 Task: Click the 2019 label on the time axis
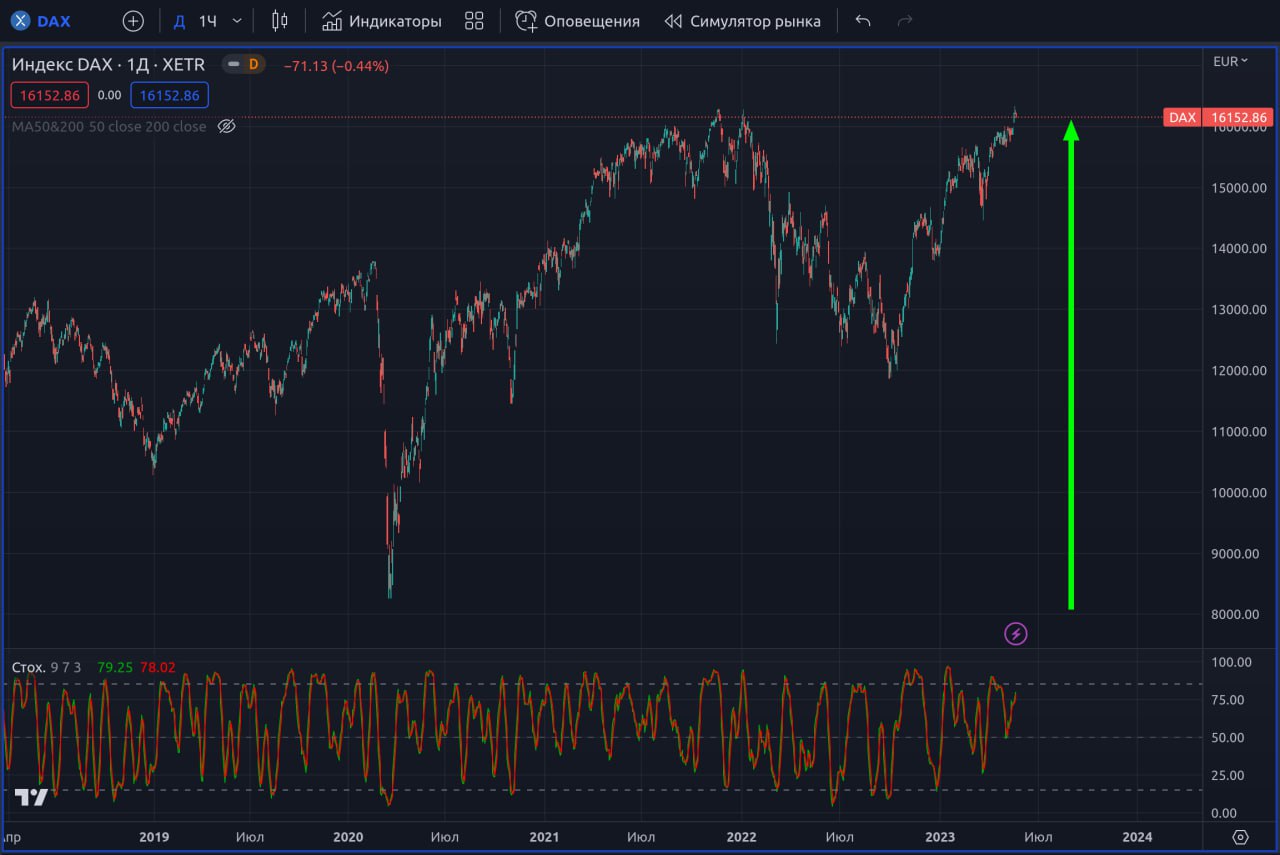click(153, 837)
